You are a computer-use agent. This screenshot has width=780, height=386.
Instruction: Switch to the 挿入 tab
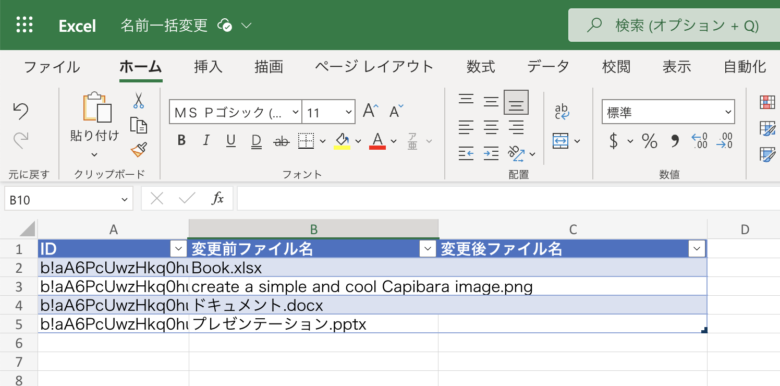click(208, 67)
